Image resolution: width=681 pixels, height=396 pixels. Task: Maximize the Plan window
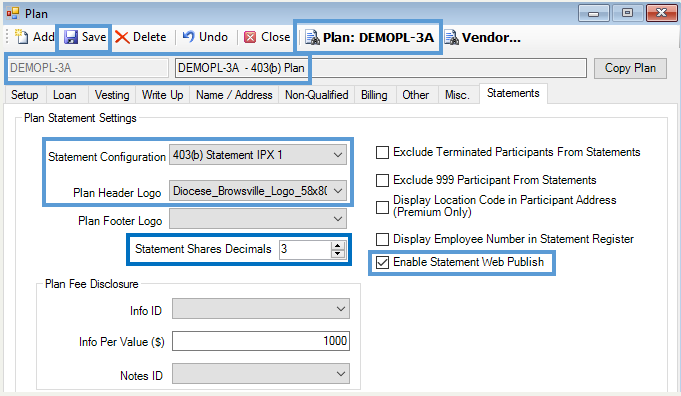click(x=627, y=13)
